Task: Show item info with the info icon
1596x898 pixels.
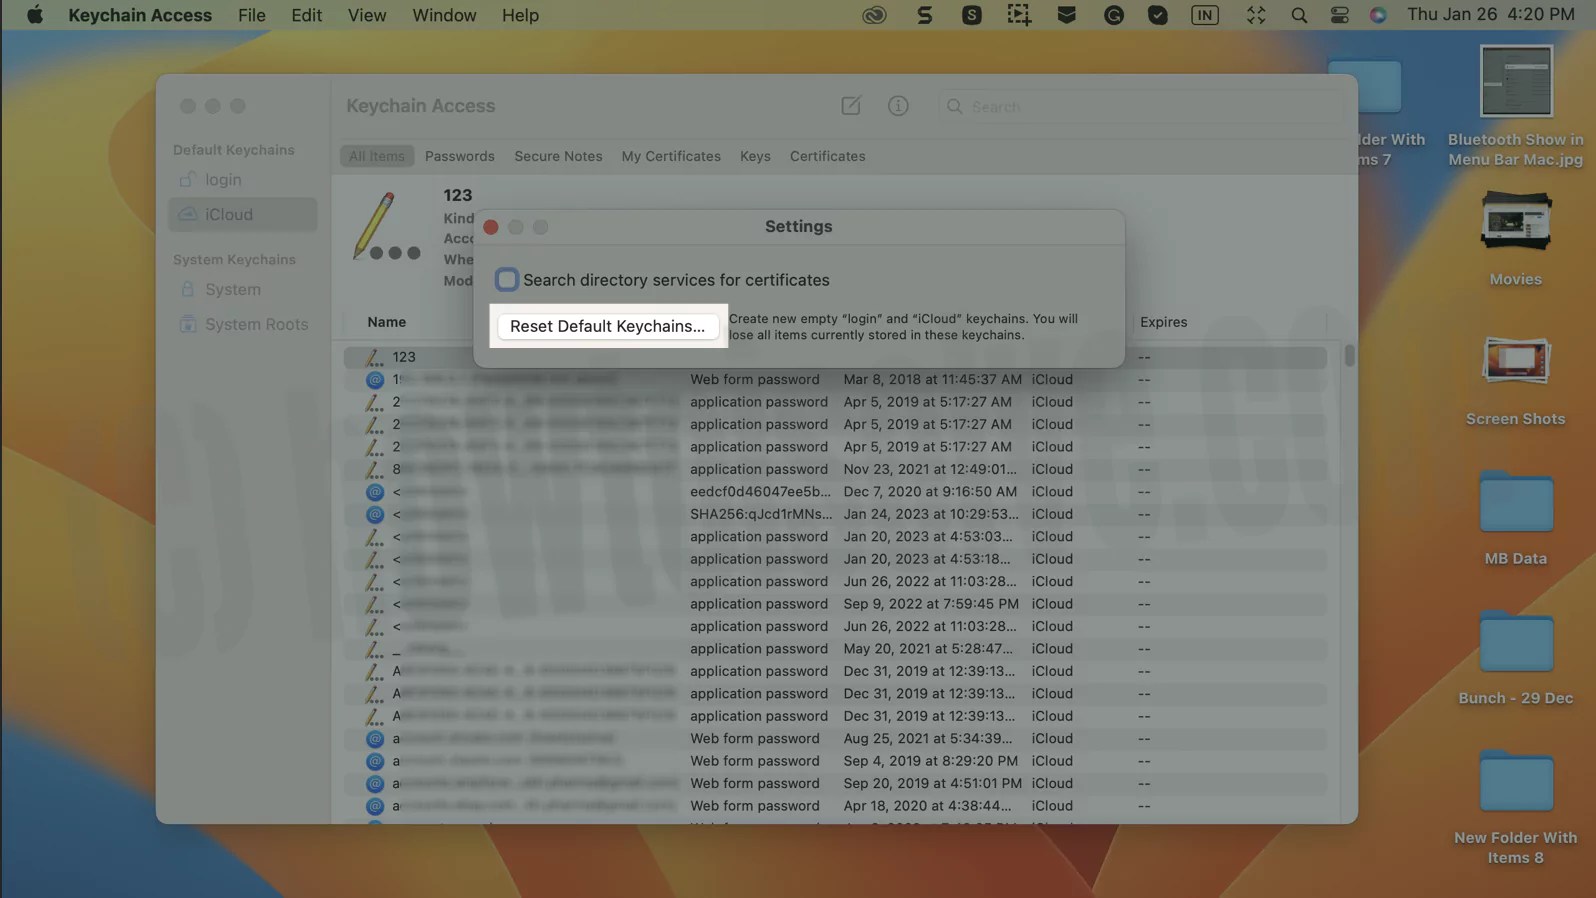Action: [x=898, y=106]
